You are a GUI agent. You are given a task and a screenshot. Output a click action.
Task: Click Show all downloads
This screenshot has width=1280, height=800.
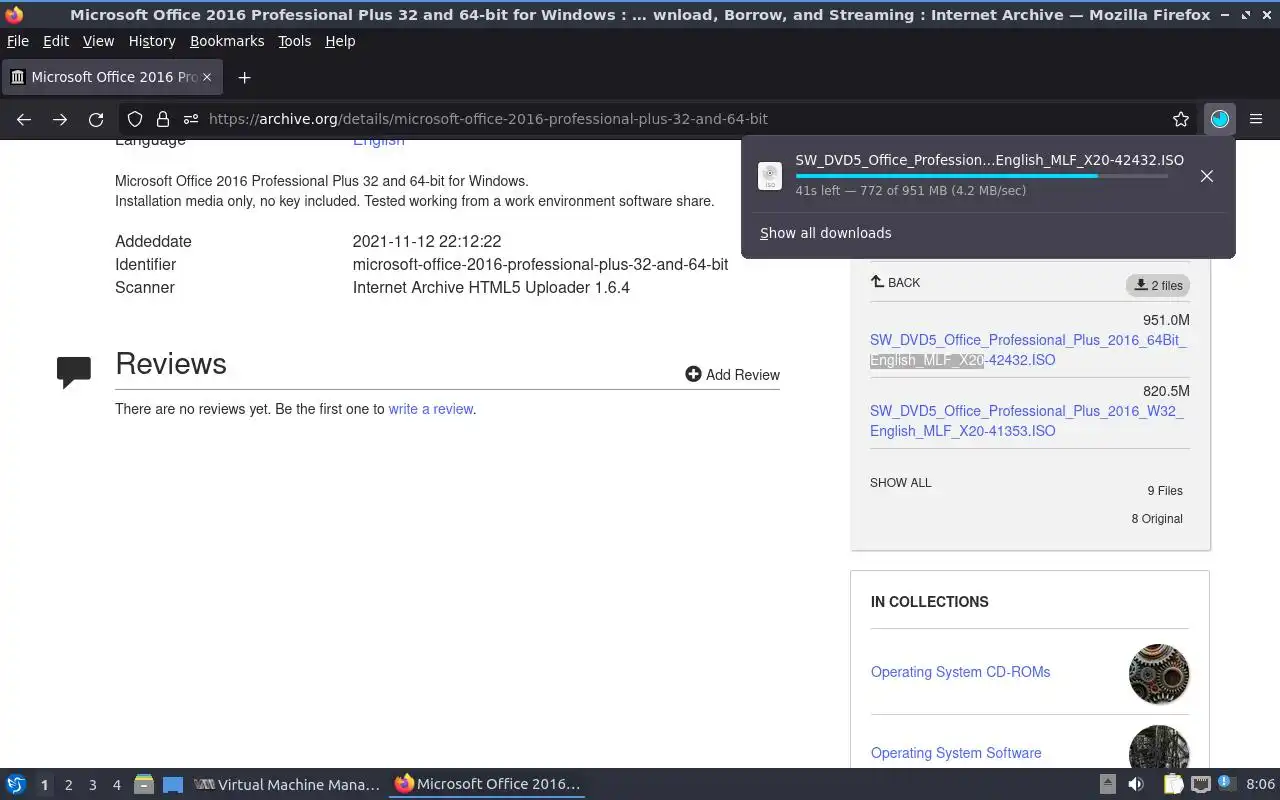click(x=825, y=233)
